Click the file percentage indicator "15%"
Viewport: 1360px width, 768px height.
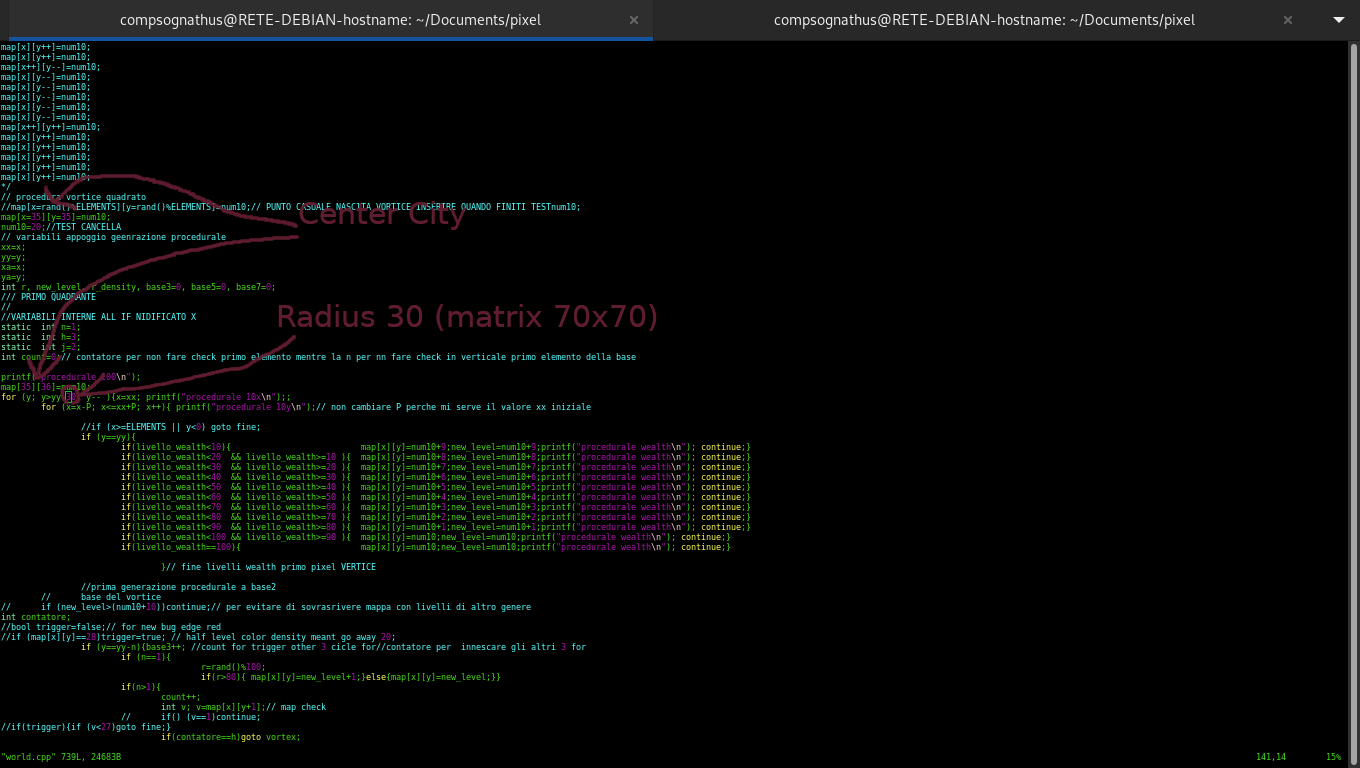click(1333, 757)
